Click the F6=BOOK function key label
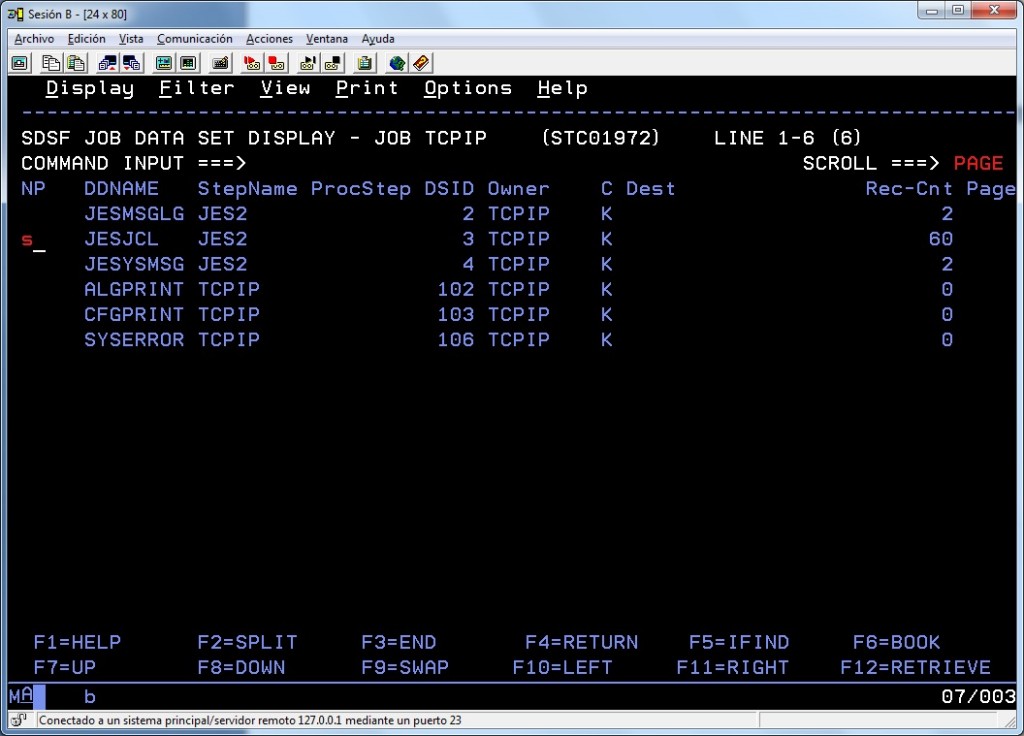The image size is (1024, 736). 897,642
